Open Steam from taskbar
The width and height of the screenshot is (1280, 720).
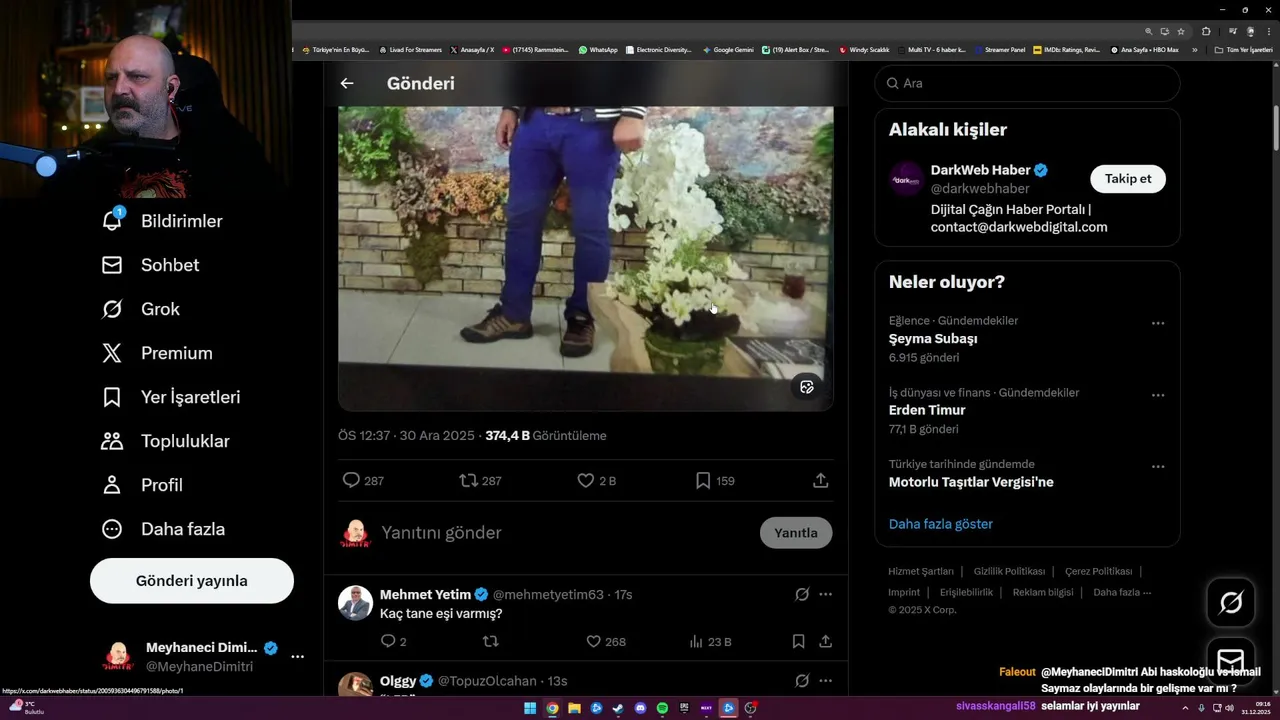pos(618,709)
